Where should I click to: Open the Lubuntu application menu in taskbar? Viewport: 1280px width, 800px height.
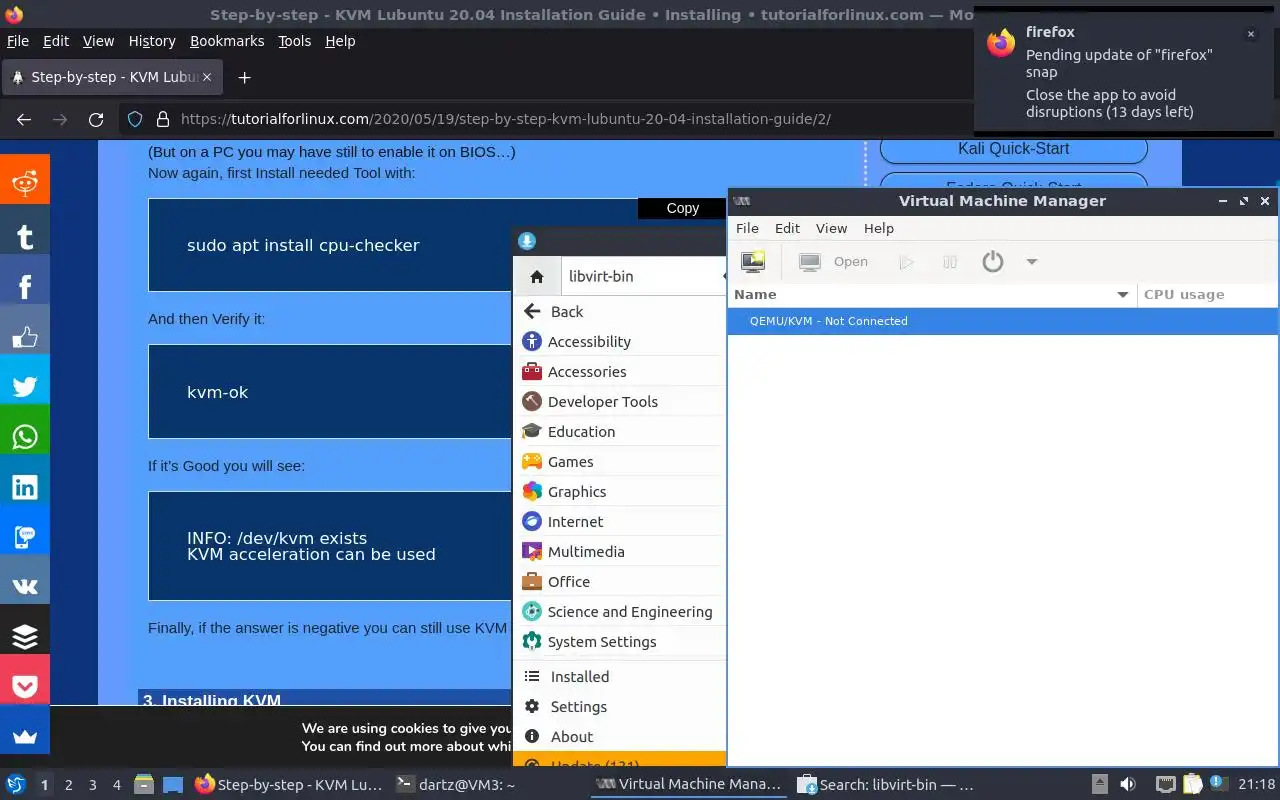tap(16, 785)
